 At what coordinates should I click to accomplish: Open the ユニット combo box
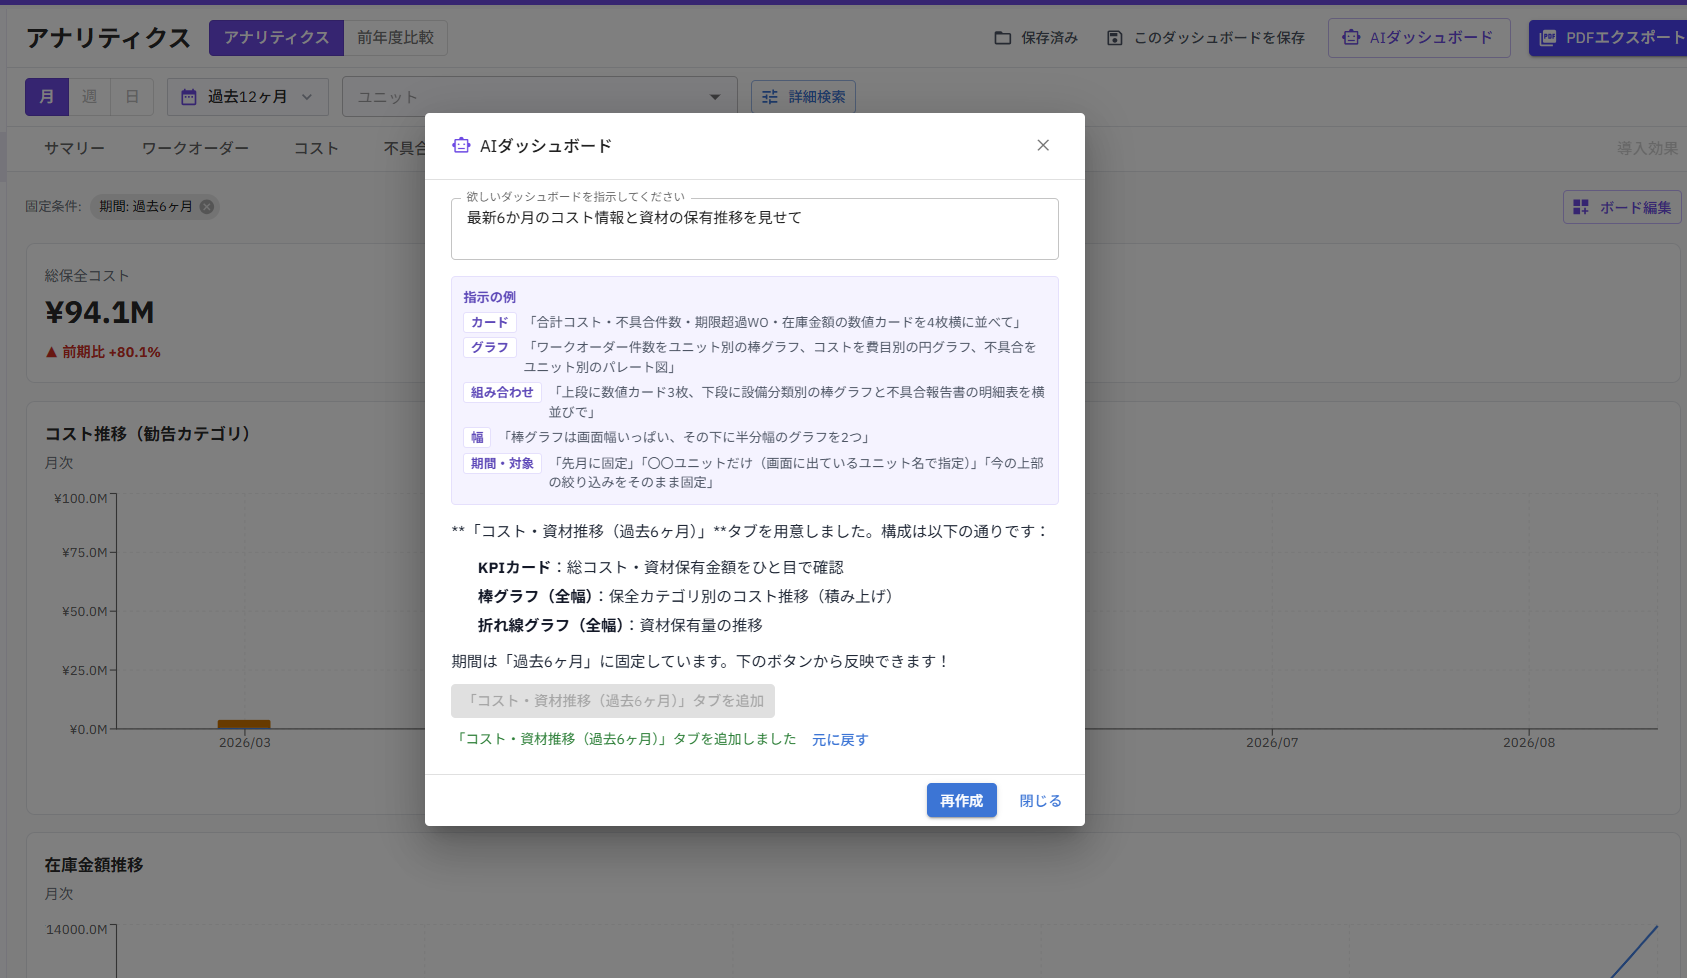[539, 97]
